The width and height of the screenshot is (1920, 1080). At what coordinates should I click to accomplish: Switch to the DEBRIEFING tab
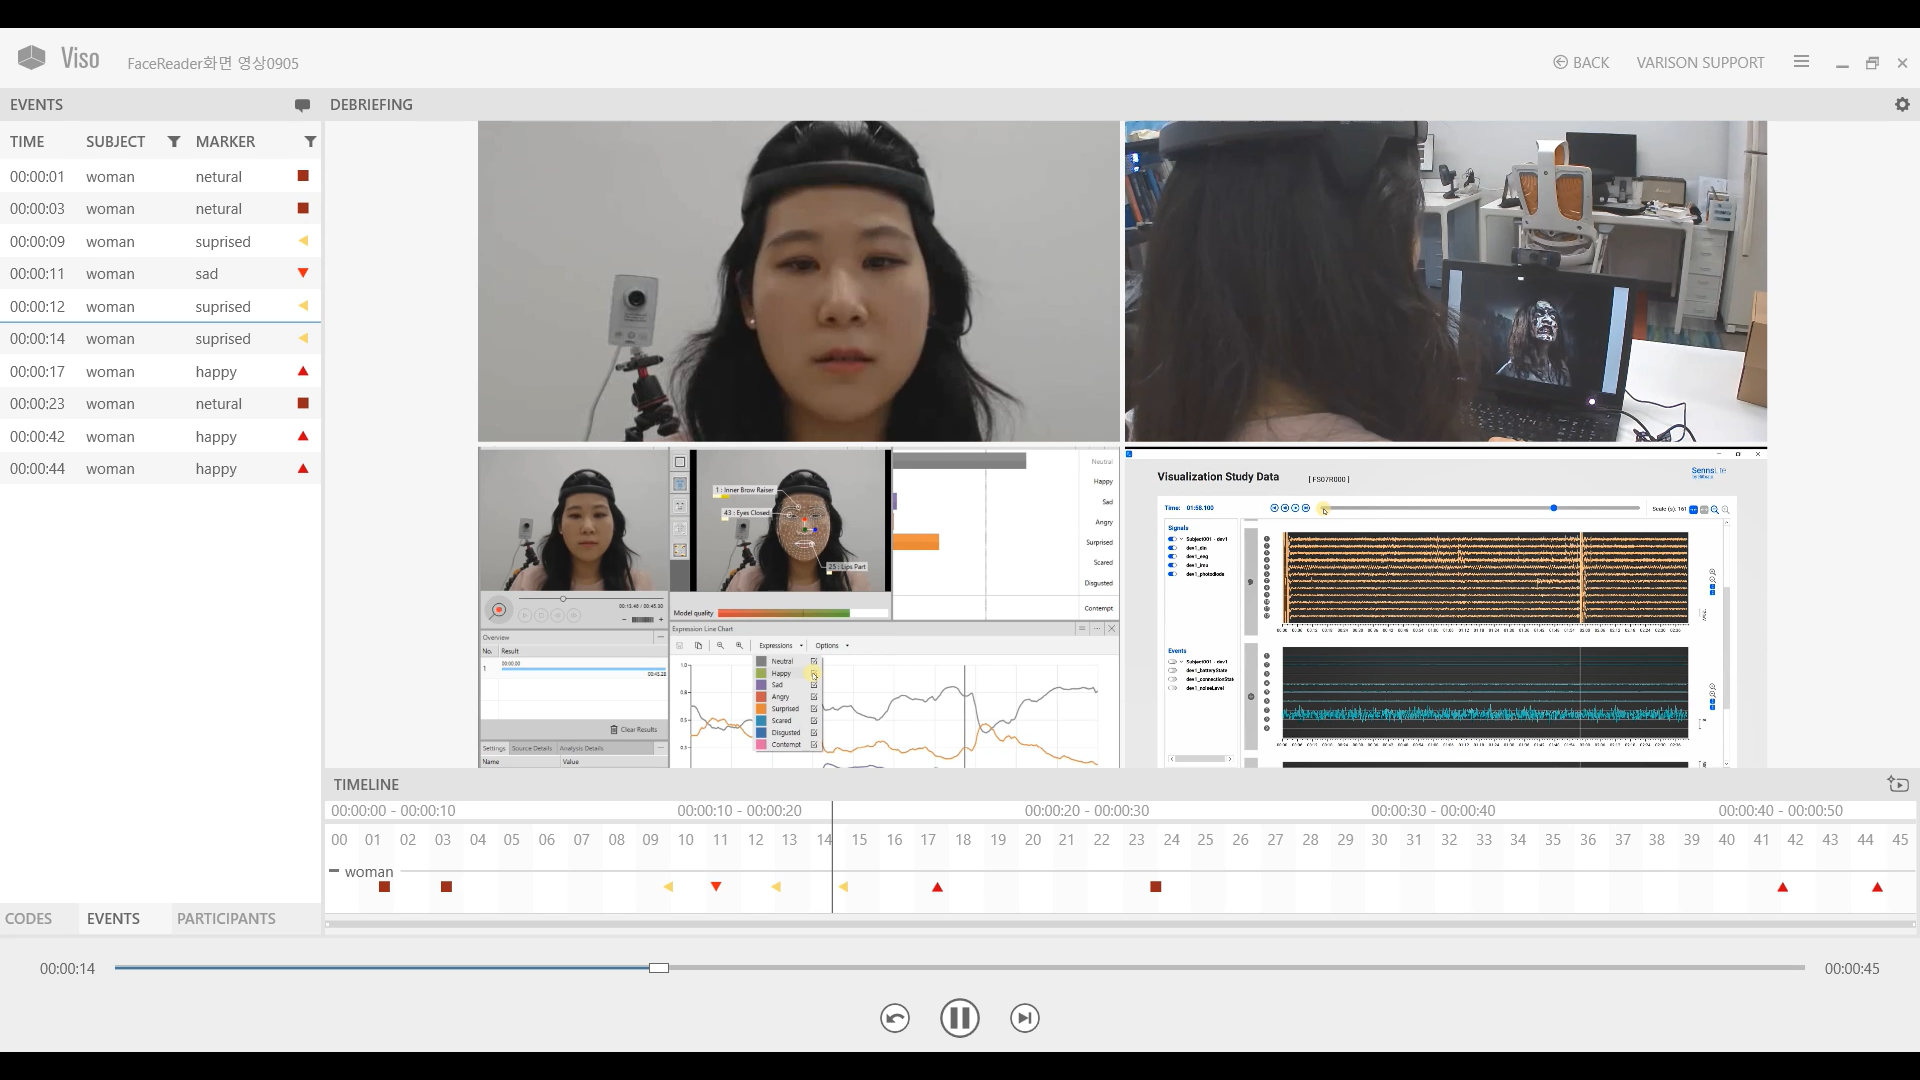coord(371,104)
